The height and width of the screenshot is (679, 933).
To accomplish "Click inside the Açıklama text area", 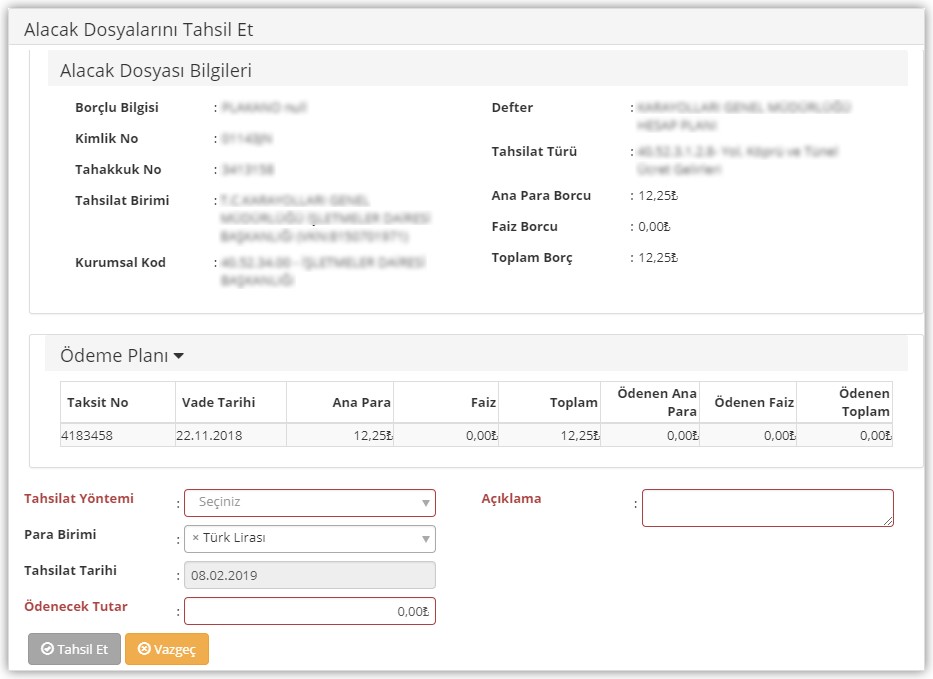I will (766, 506).
